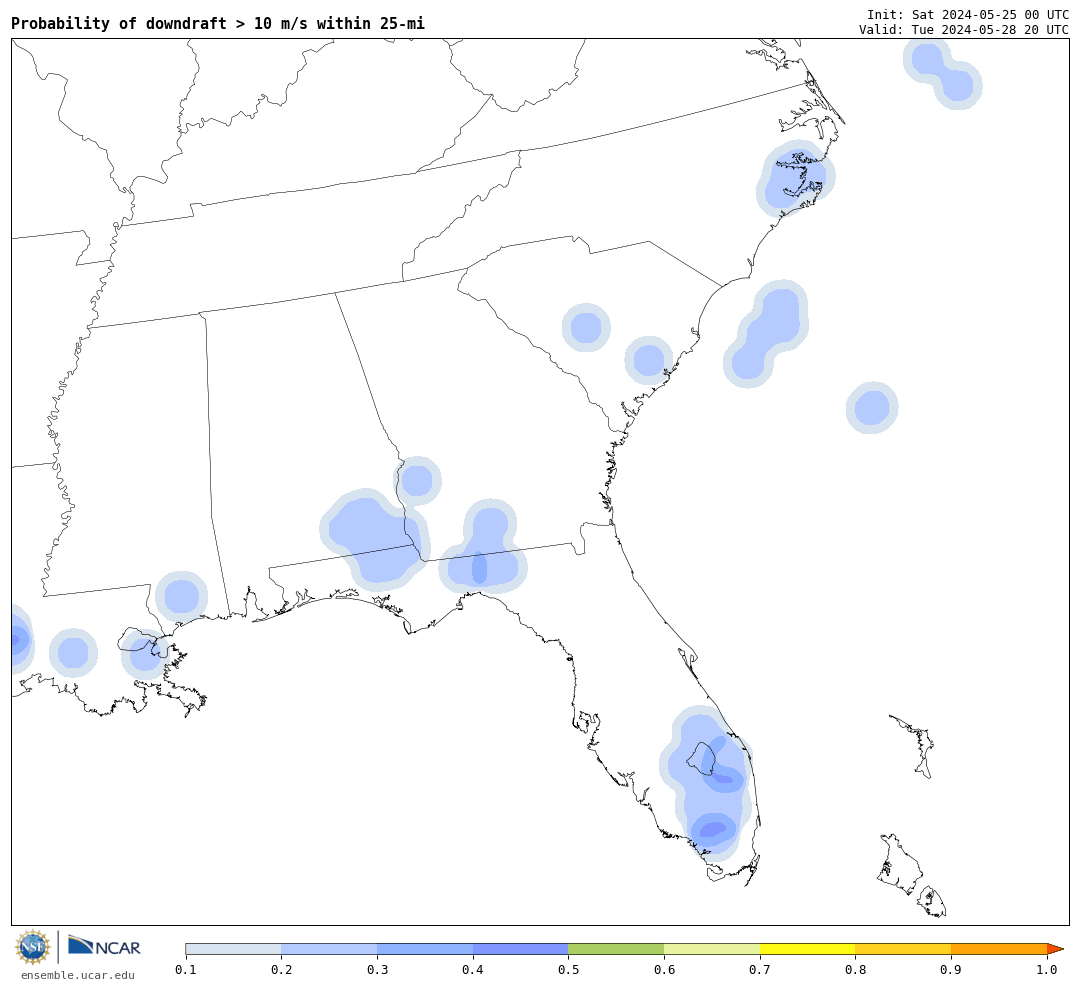
Task: Select the 0.1–0.2 pale gray colorbar segment
Action: pos(233,949)
